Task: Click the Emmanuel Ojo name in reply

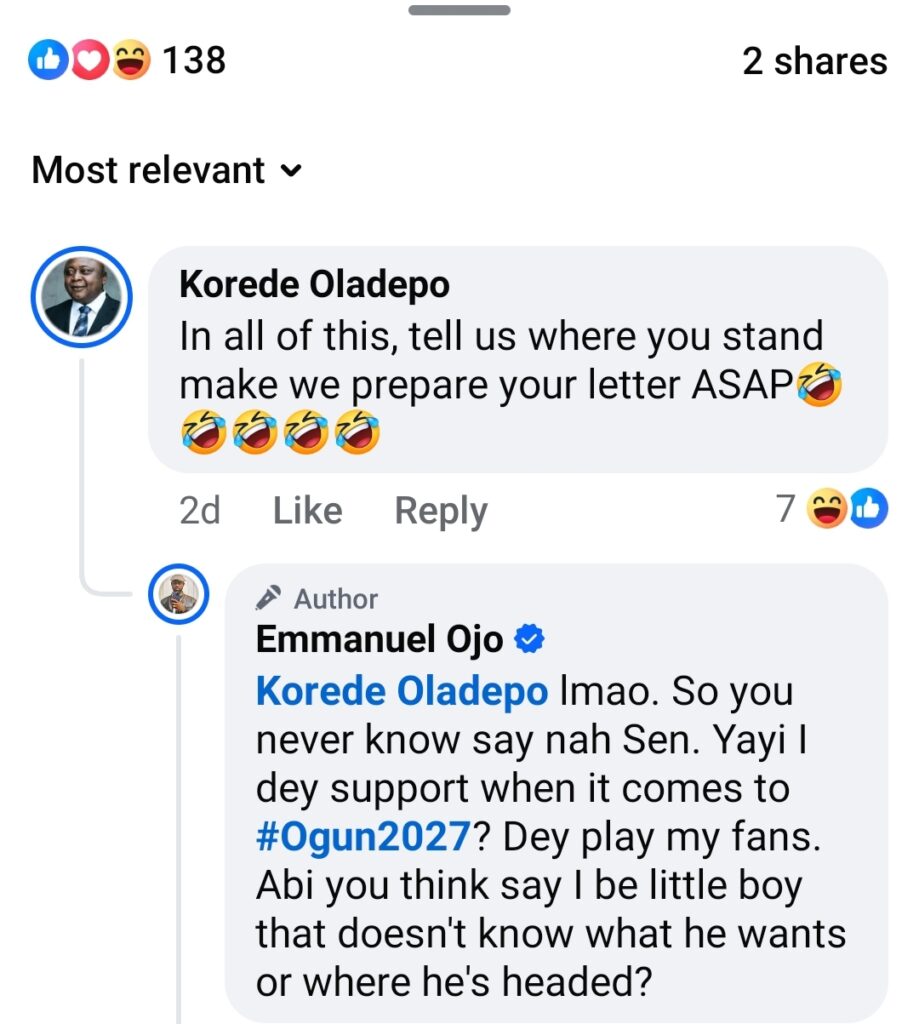Action: click(380, 640)
